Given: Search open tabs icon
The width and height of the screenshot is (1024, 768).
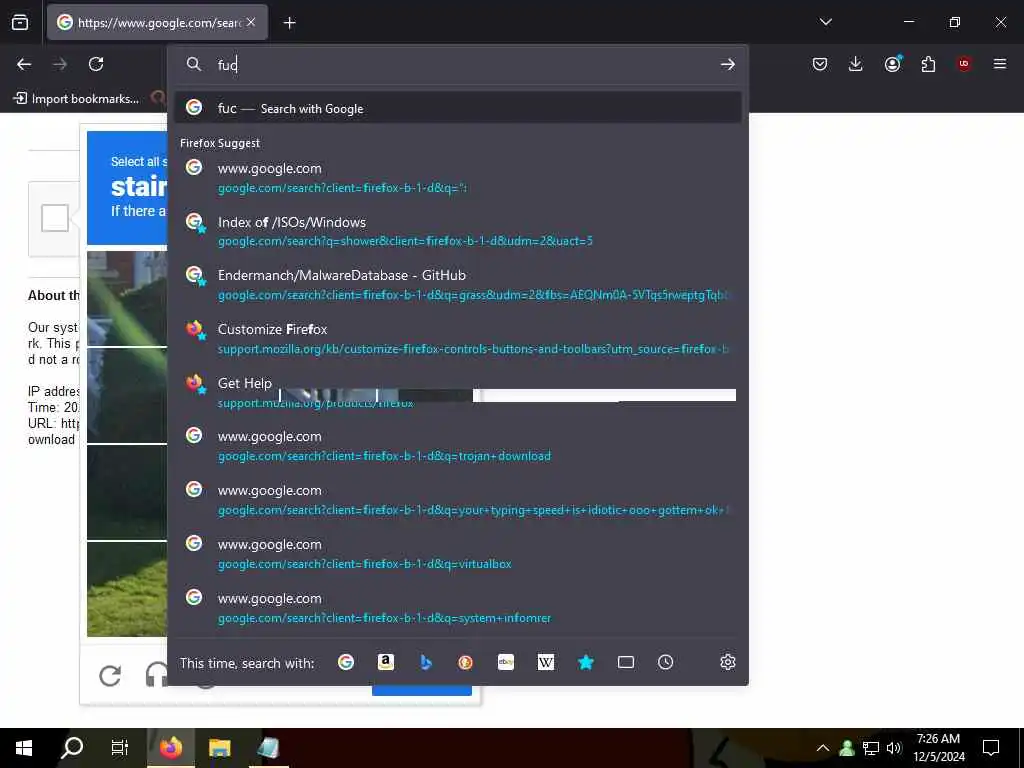Looking at the screenshot, I should coord(626,662).
